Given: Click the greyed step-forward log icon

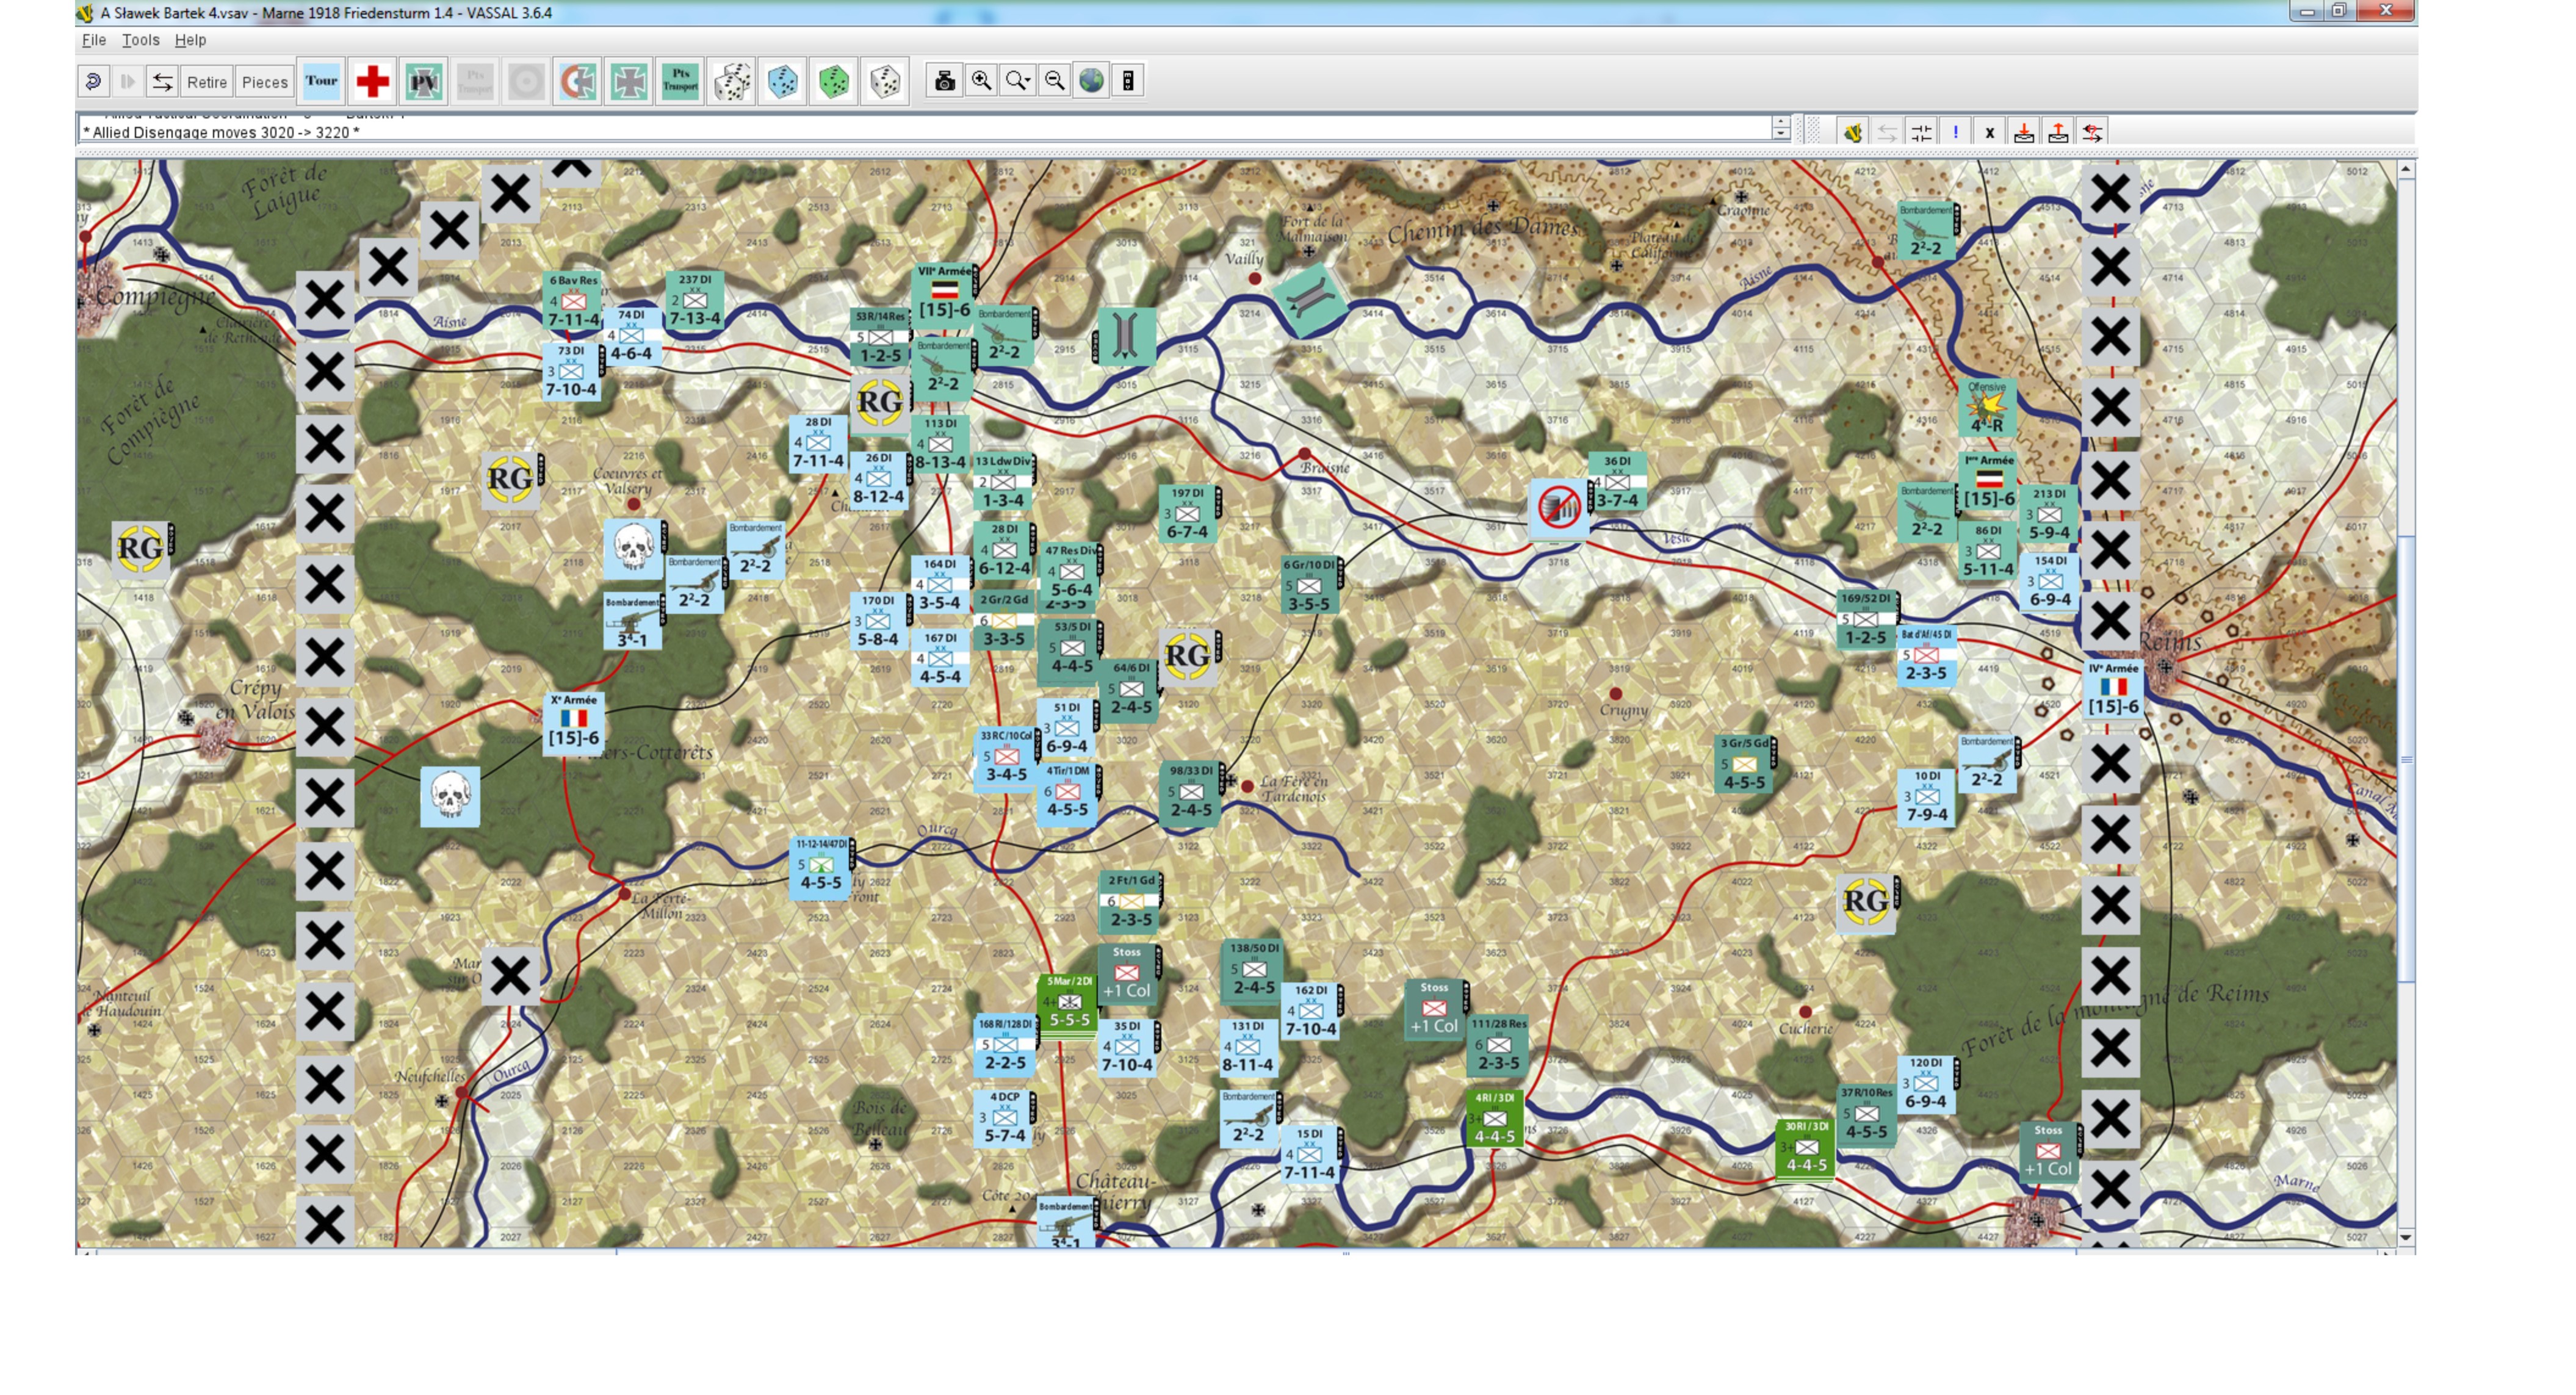Looking at the screenshot, I should click(128, 82).
